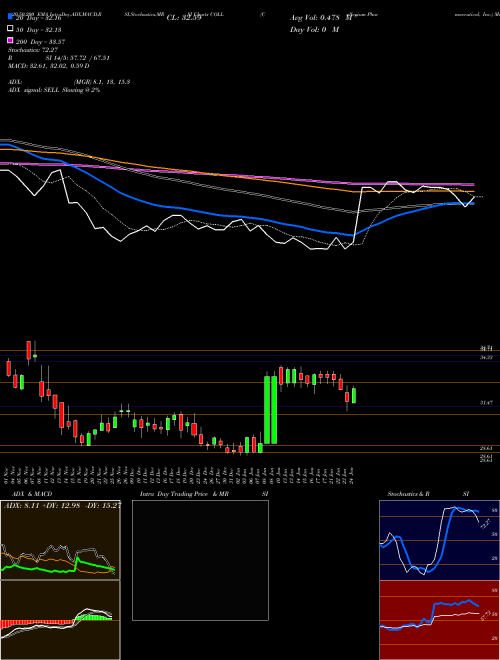Click the 'Avg Vol: 0.478 M' label
500x660 pixels.
320,18
